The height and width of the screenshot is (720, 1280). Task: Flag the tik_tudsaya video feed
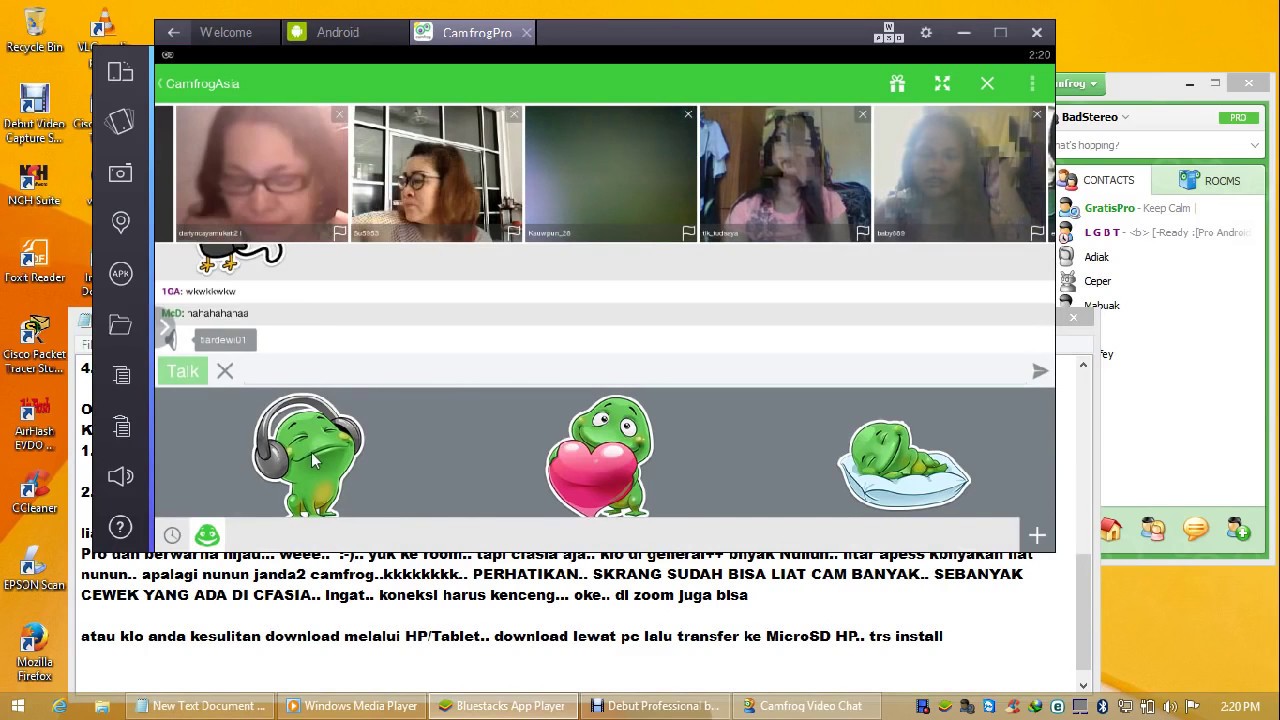862,232
